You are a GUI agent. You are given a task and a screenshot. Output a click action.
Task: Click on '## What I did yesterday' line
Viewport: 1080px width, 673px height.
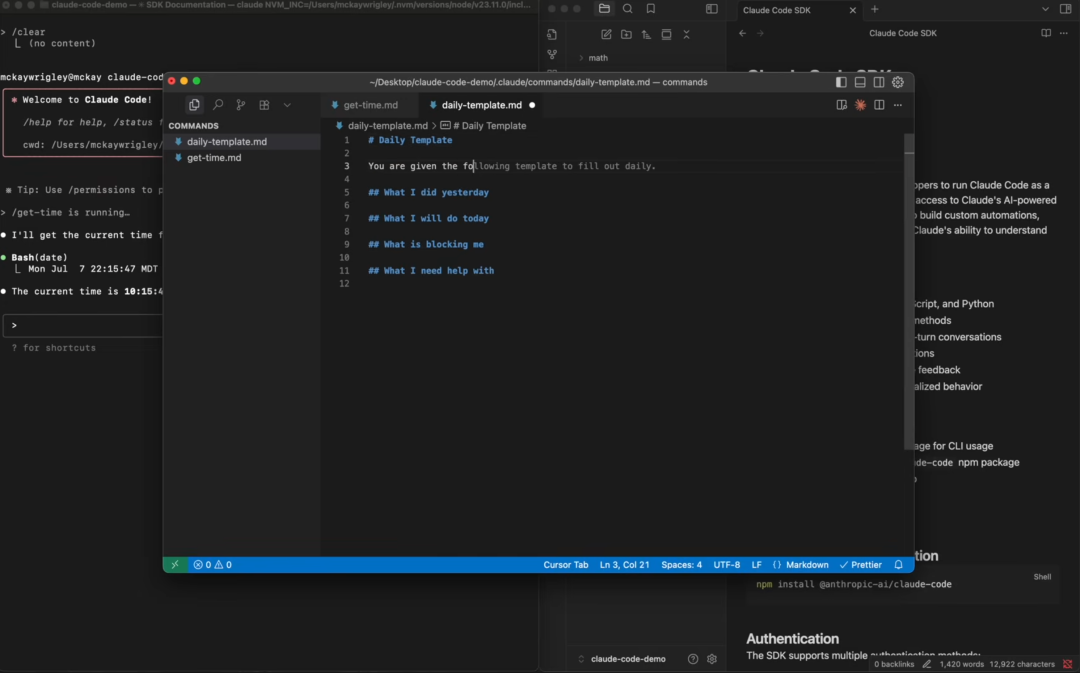[428, 192]
